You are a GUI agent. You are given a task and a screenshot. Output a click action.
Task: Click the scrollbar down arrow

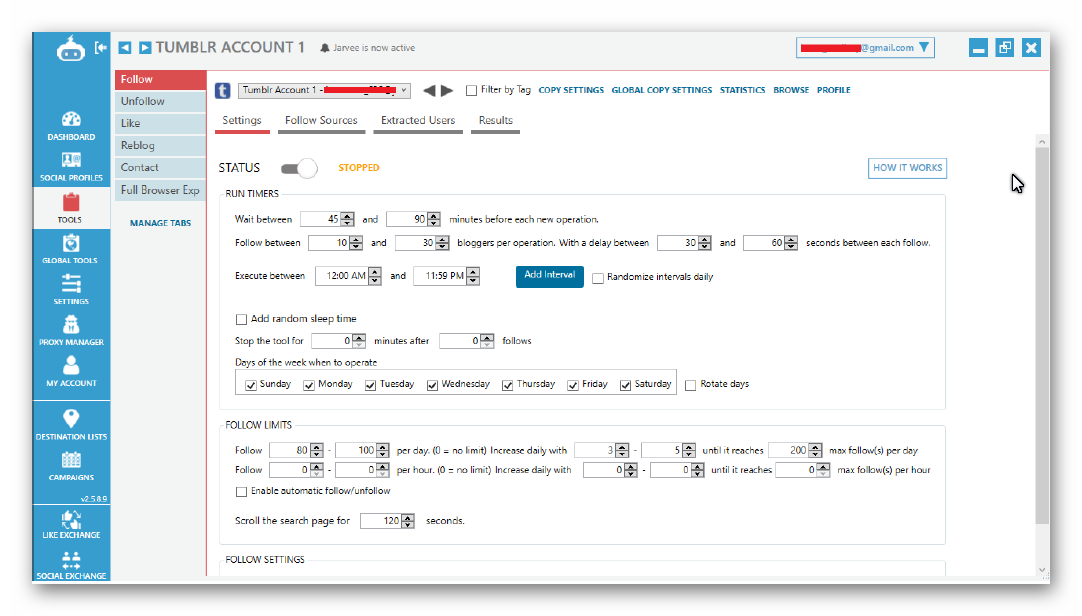(1042, 570)
